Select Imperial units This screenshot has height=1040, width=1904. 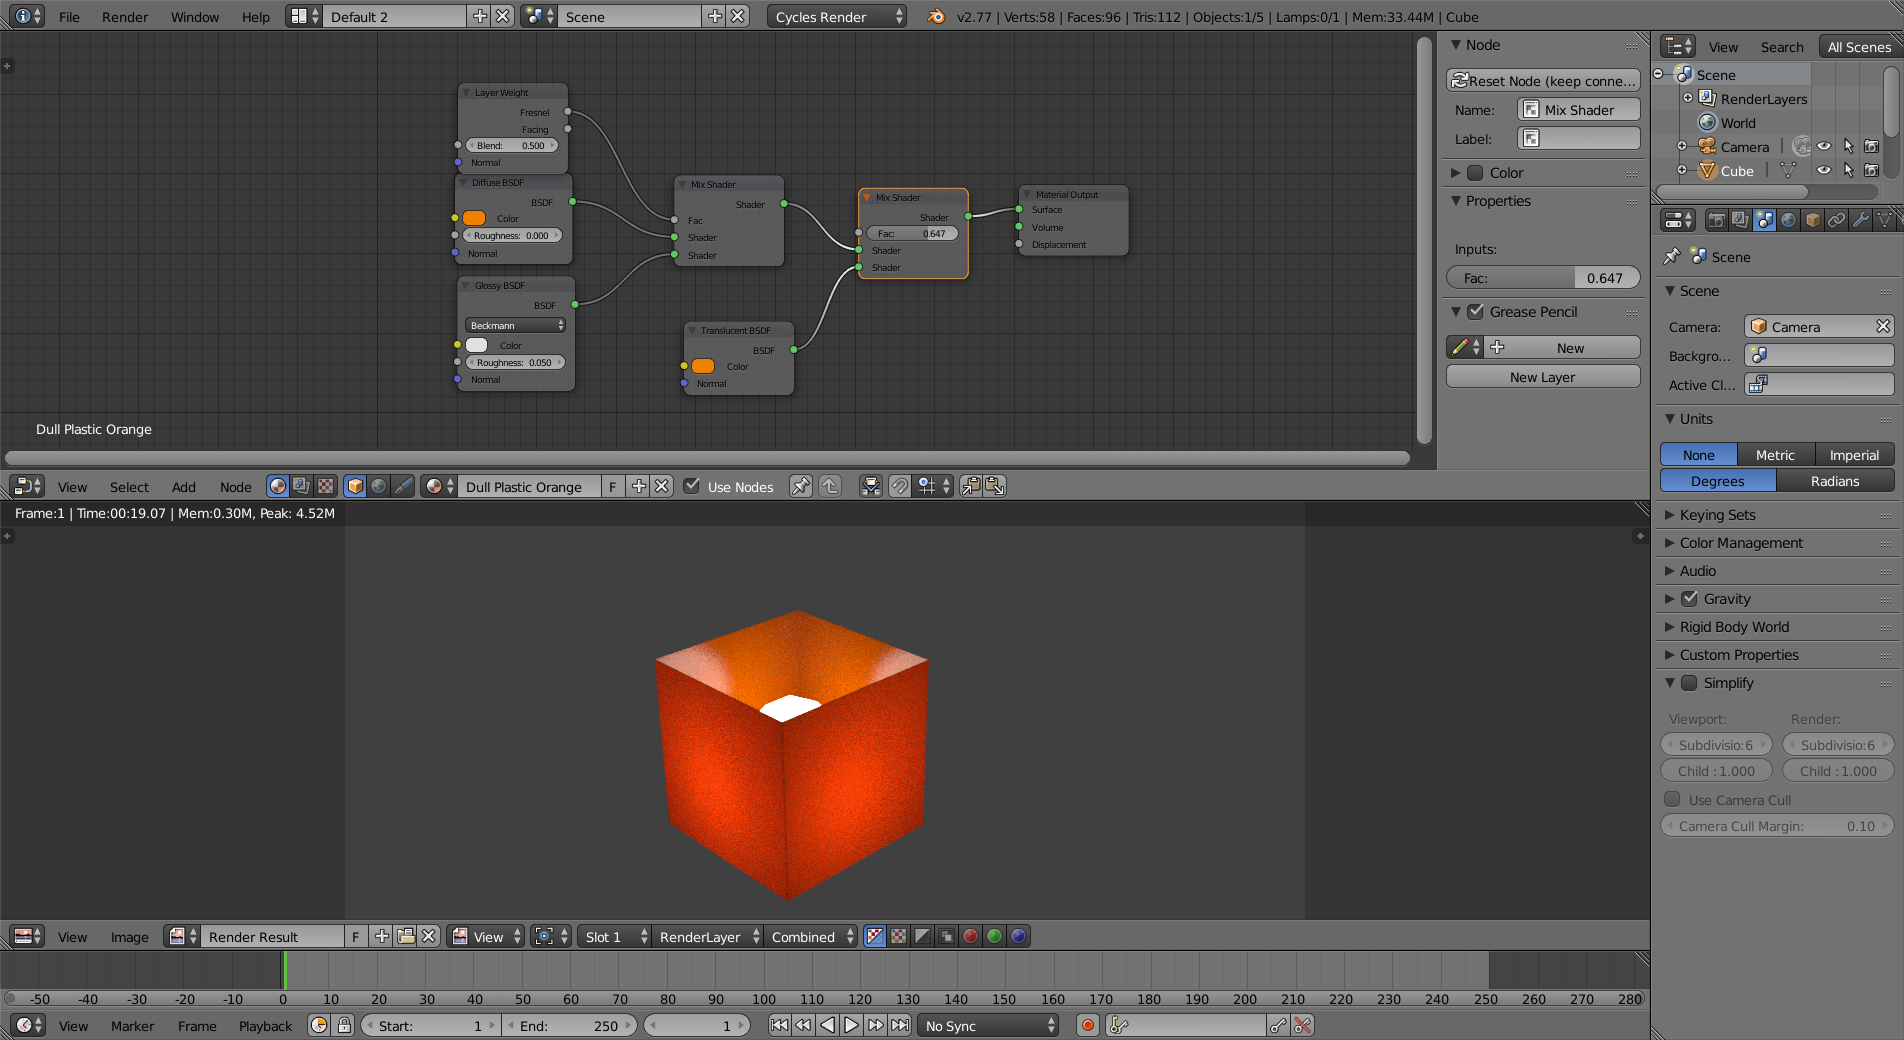click(x=1855, y=454)
